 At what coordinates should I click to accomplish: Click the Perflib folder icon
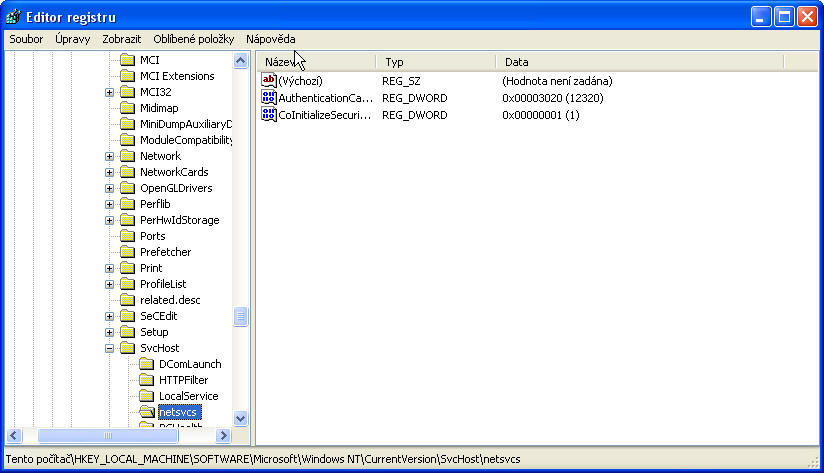(127, 204)
